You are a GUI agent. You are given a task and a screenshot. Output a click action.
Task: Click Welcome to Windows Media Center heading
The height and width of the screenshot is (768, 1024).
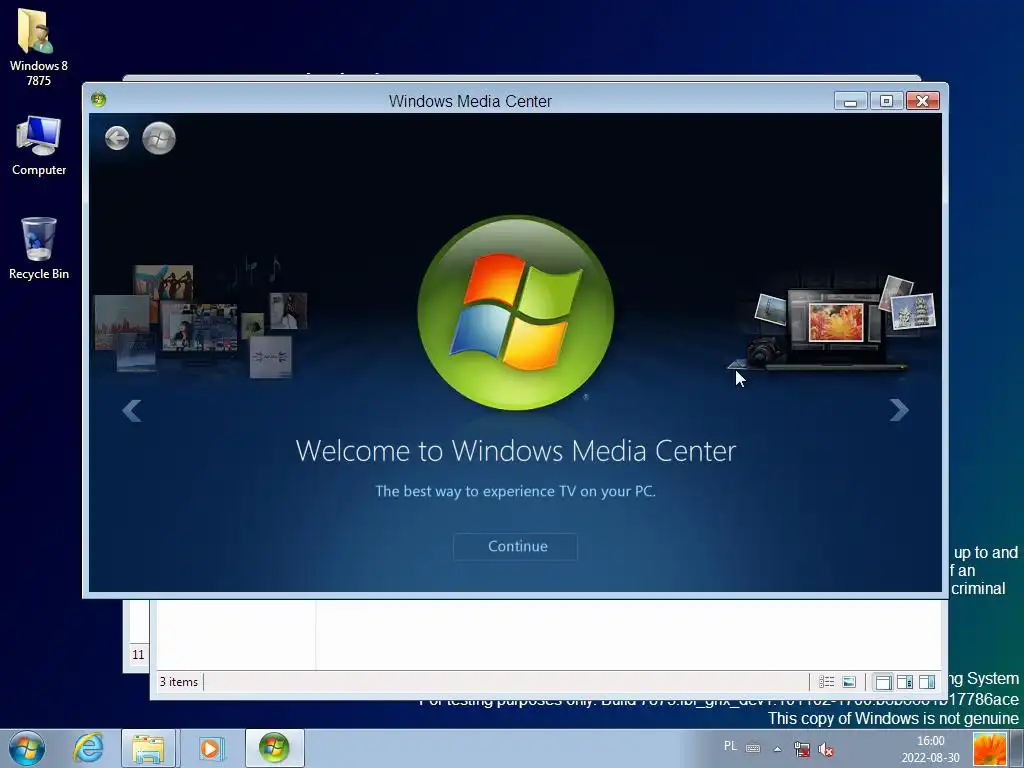coord(515,451)
